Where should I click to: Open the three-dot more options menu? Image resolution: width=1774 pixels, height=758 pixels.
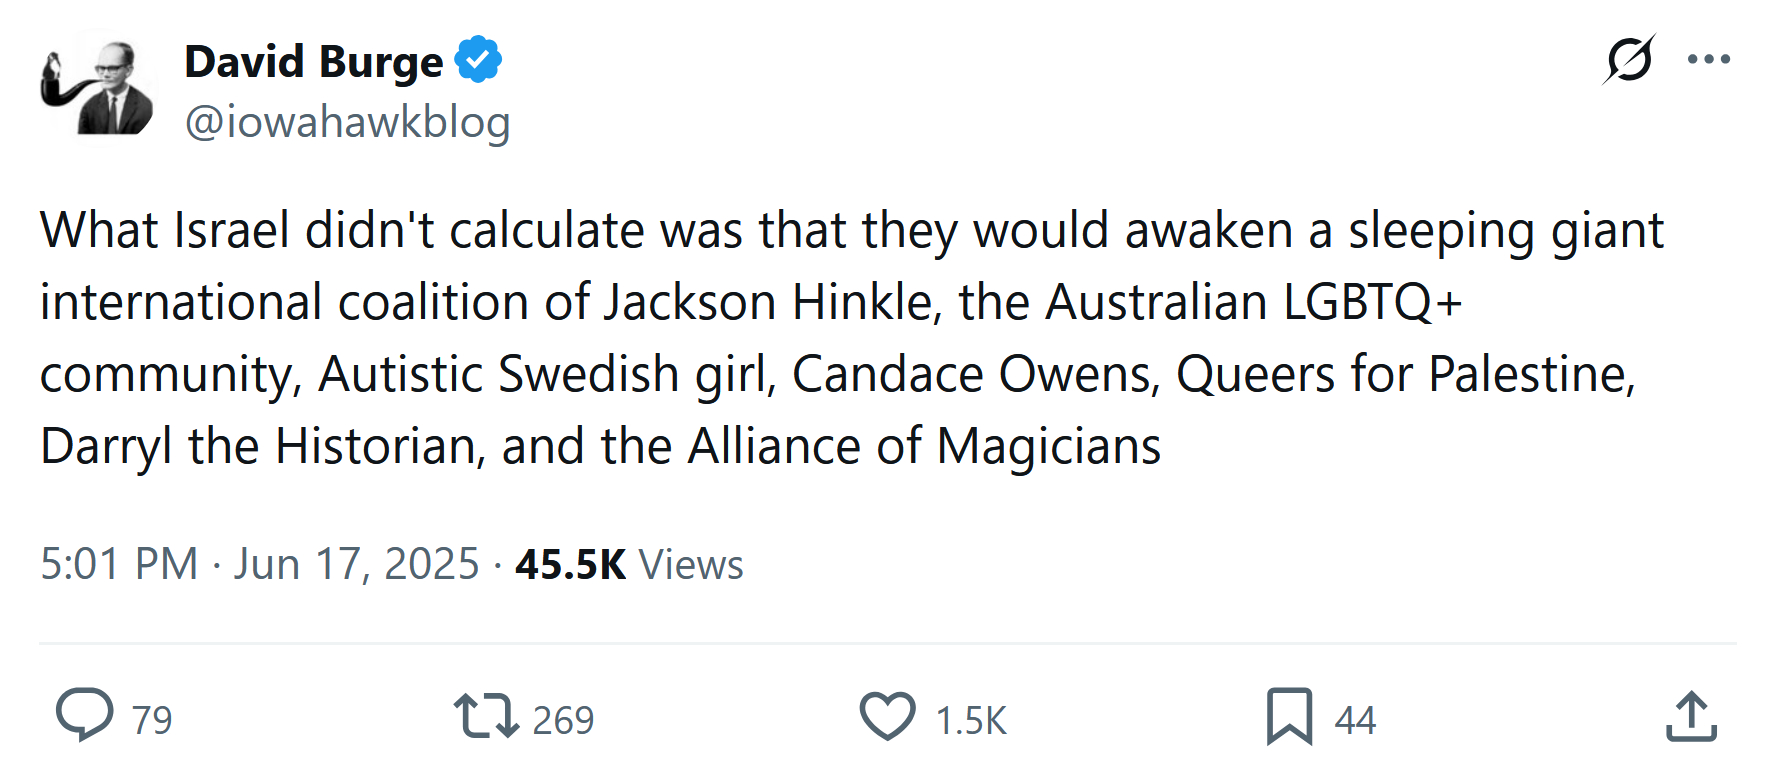coord(1709,59)
